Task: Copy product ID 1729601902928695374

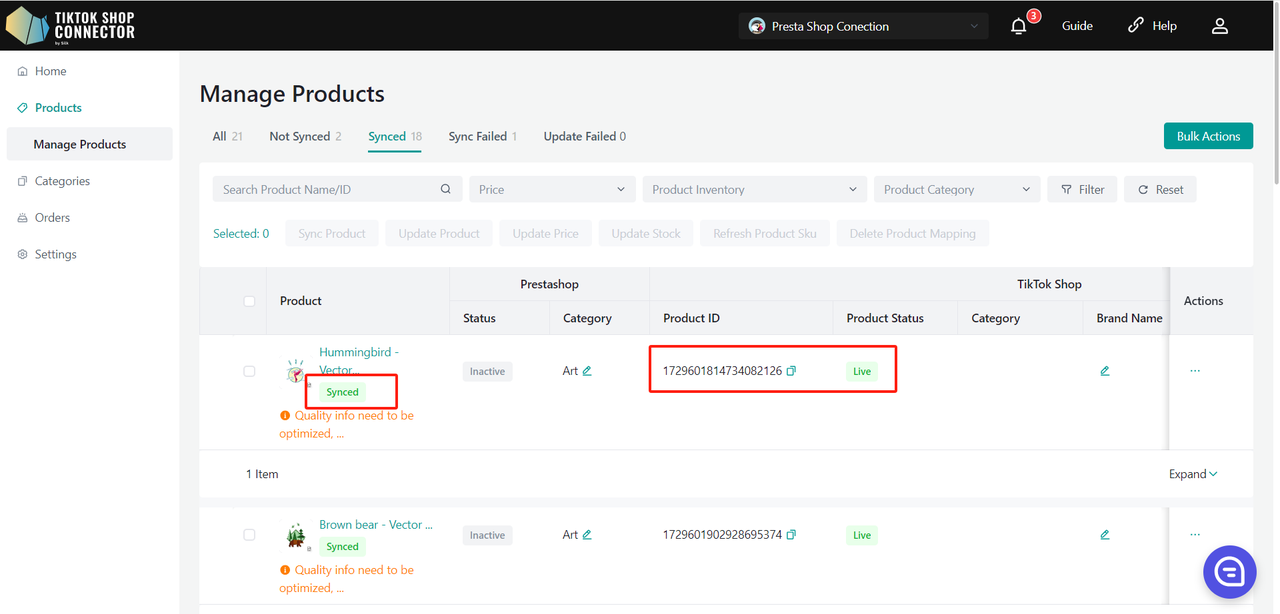Action: point(791,535)
